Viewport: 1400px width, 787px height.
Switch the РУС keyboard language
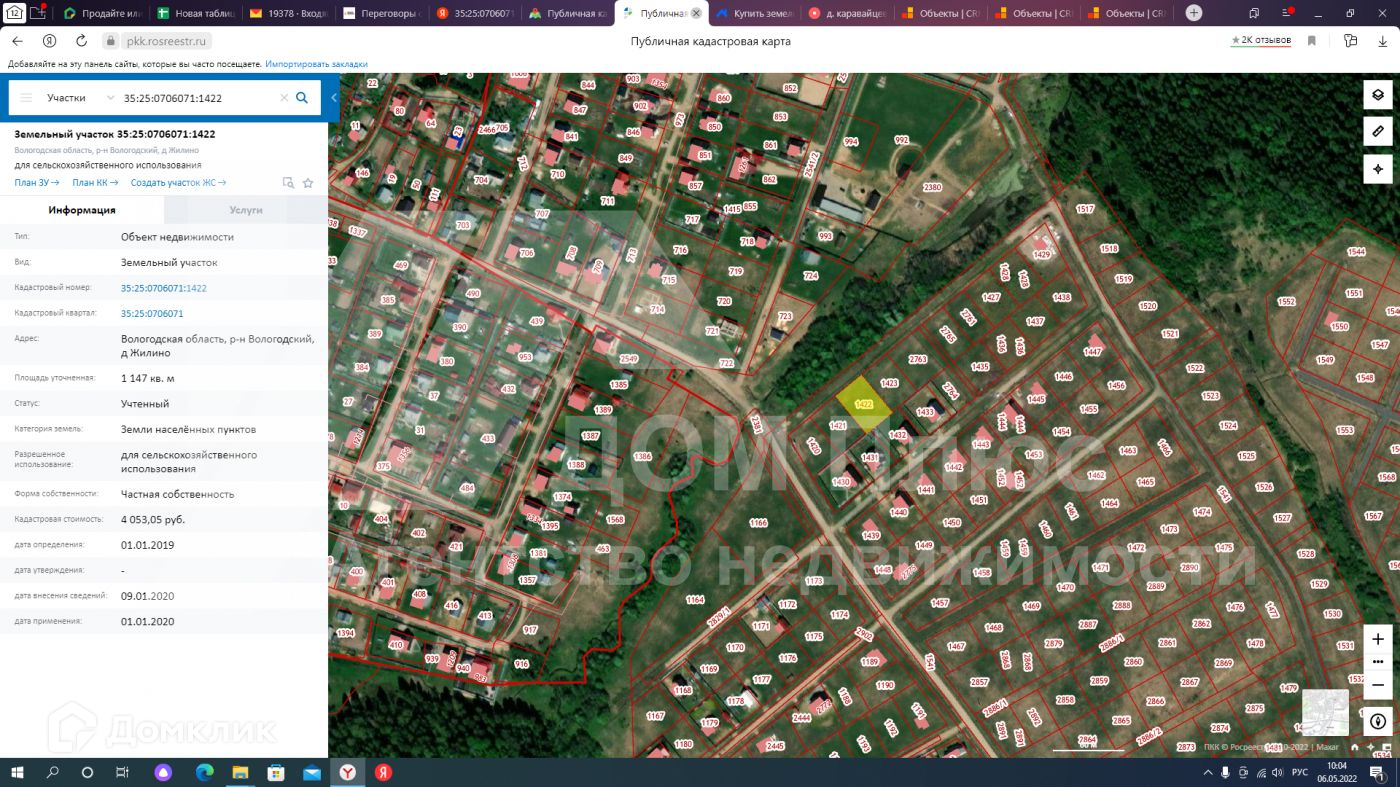click(x=1300, y=773)
